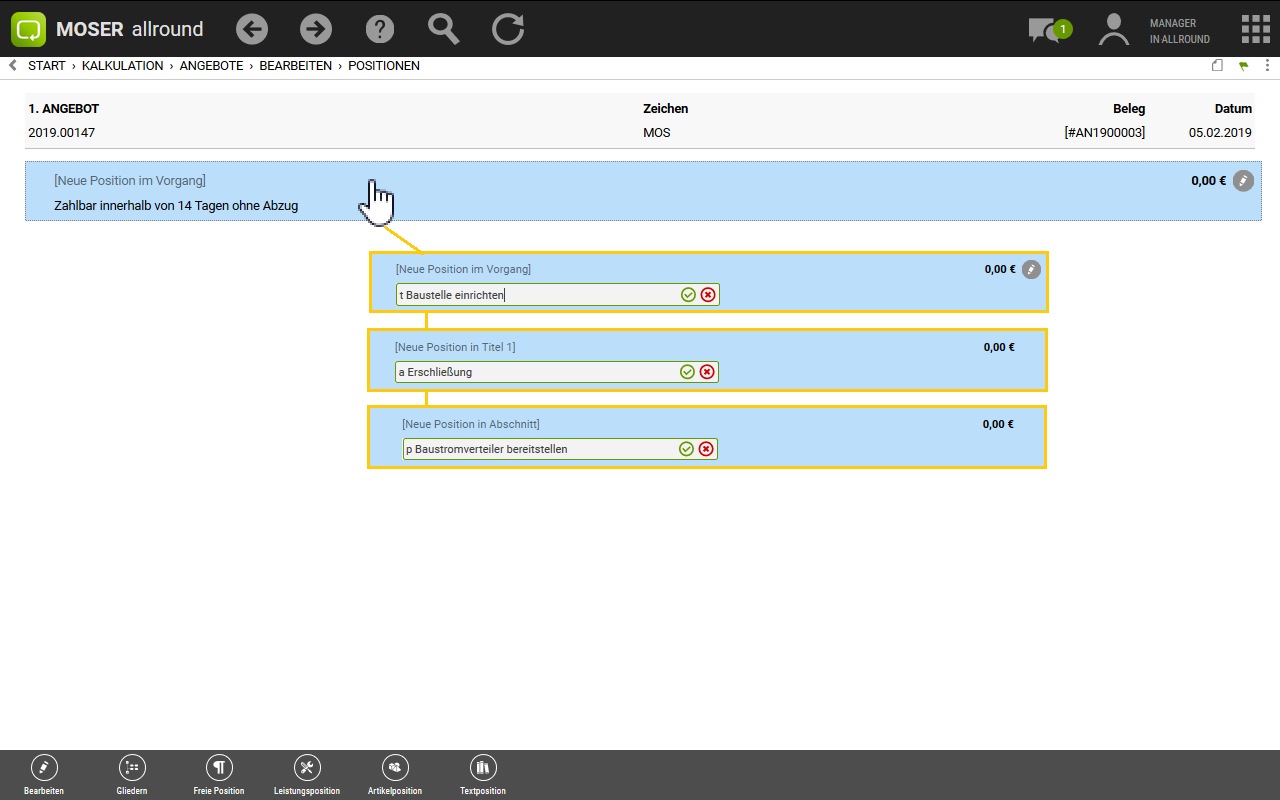Viewport: 1280px width, 800px height.
Task: Click the back arrow navigation icon
Action: coord(252,29)
